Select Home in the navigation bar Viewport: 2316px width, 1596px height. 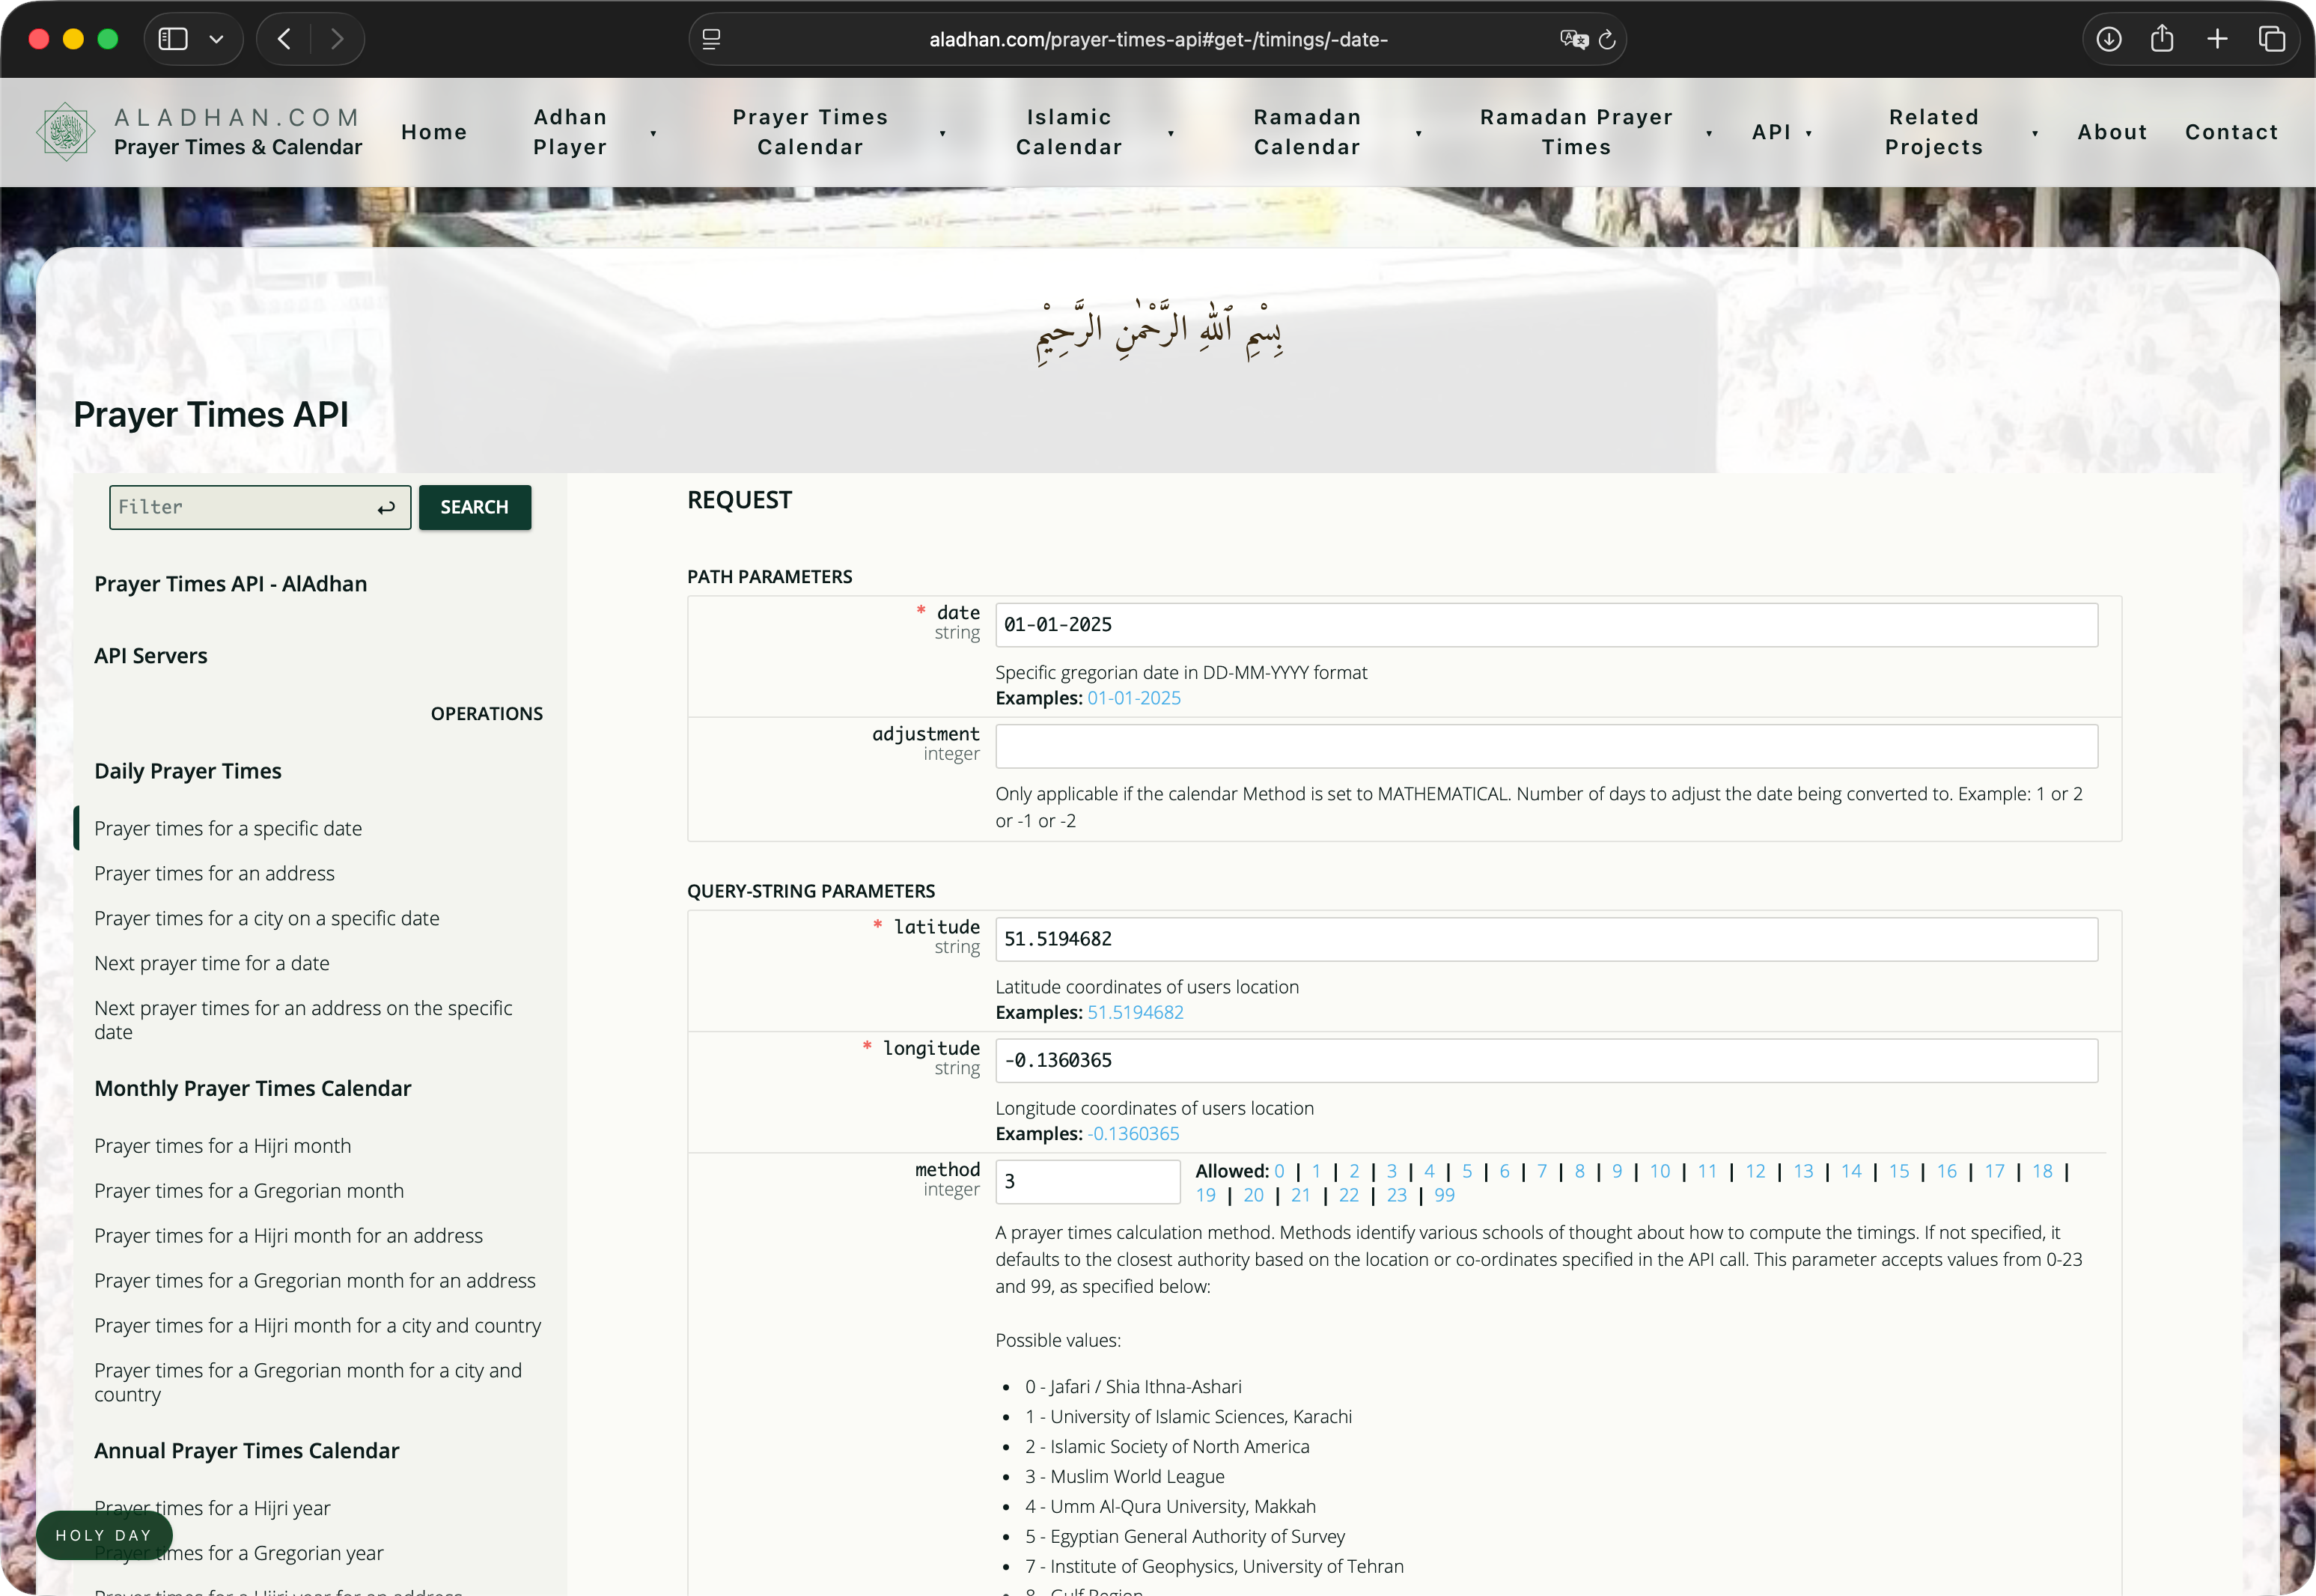[x=433, y=131]
